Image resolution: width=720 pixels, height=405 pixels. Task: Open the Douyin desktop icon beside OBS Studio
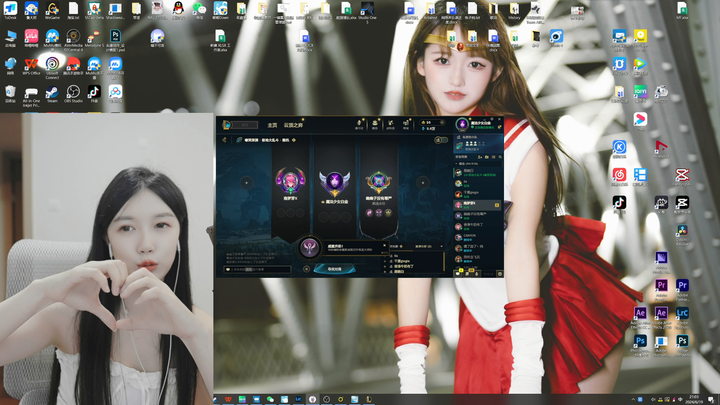pyautogui.click(x=94, y=93)
